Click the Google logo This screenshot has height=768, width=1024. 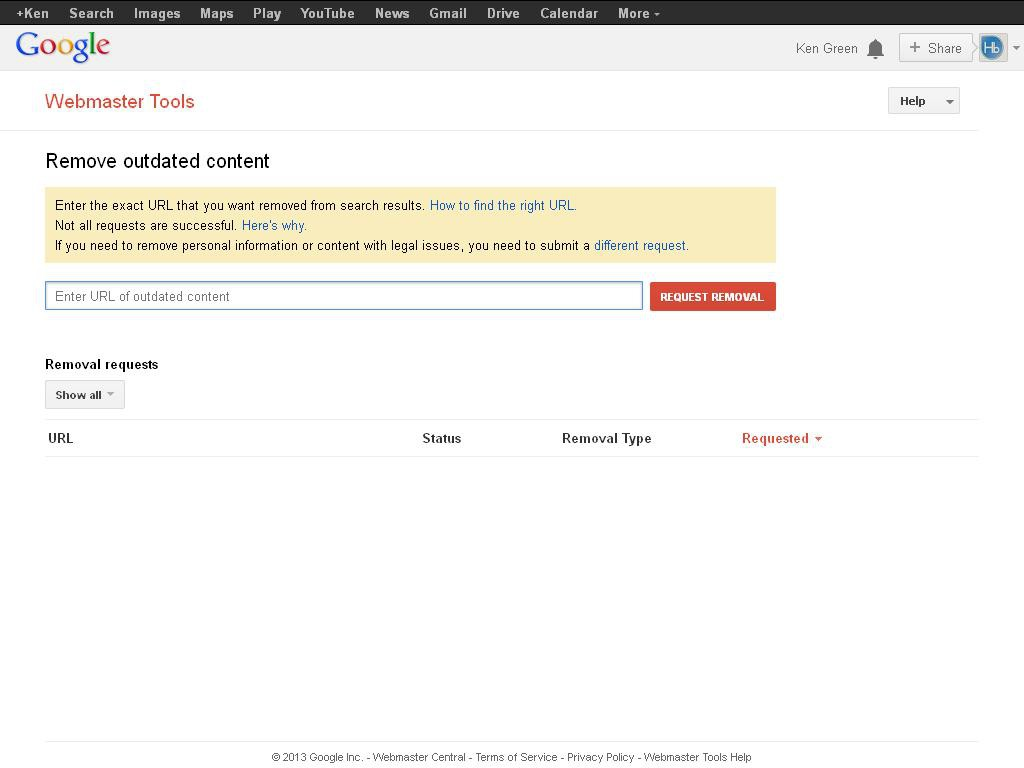[x=62, y=47]
